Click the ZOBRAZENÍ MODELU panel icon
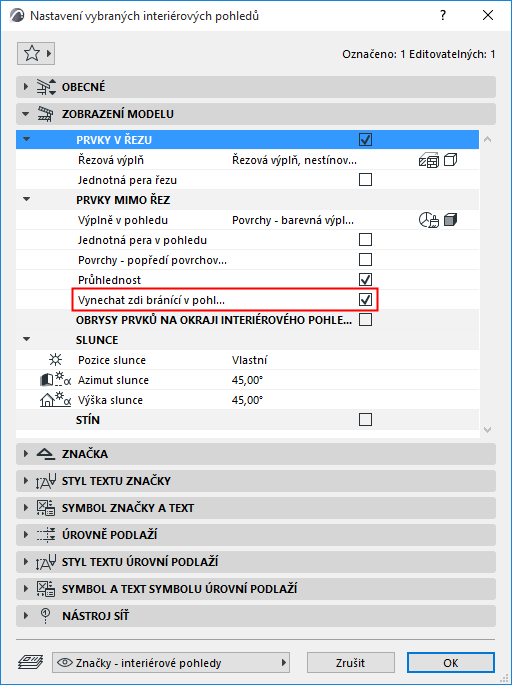Image resolution: width=512 pixels, height=685 pixels. 45,114
